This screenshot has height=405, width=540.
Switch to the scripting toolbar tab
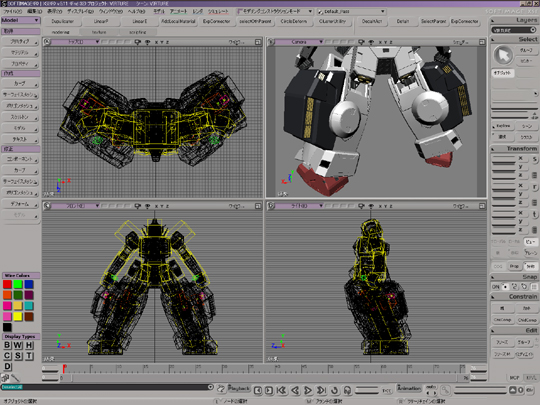pyautogui.click(x=137, y=32)
